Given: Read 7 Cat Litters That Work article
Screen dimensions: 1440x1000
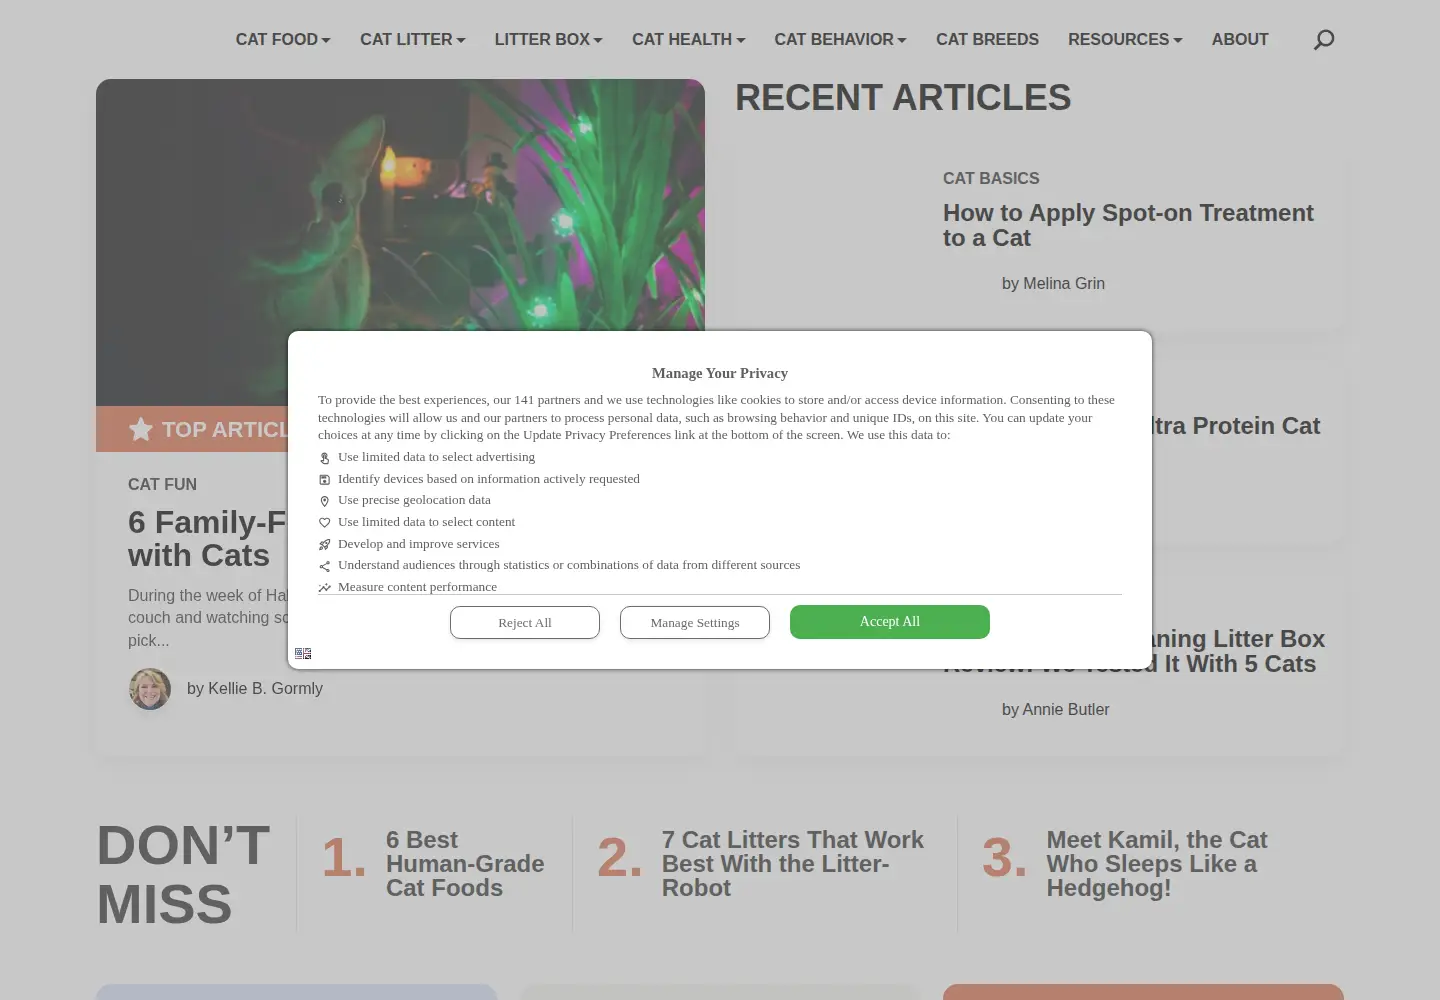Looking at the screenshot, I should pyautogui.click(x=793, y=864).
